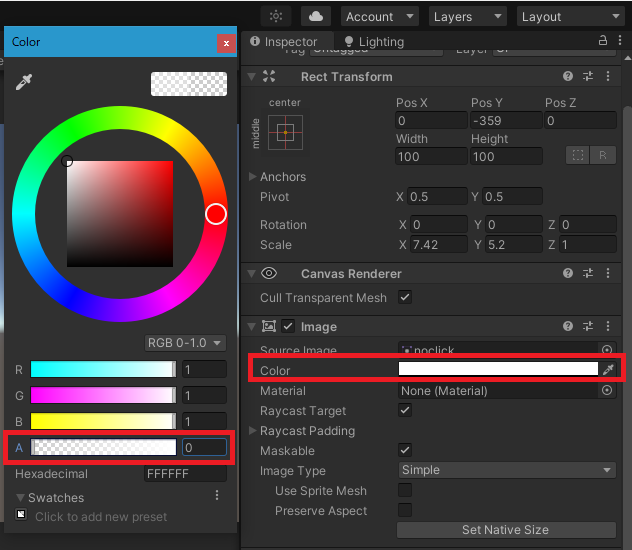Open Canvas Renderer preset sliders icon
The height and width of the screenshot is (550, 632).
click(588, 274)
